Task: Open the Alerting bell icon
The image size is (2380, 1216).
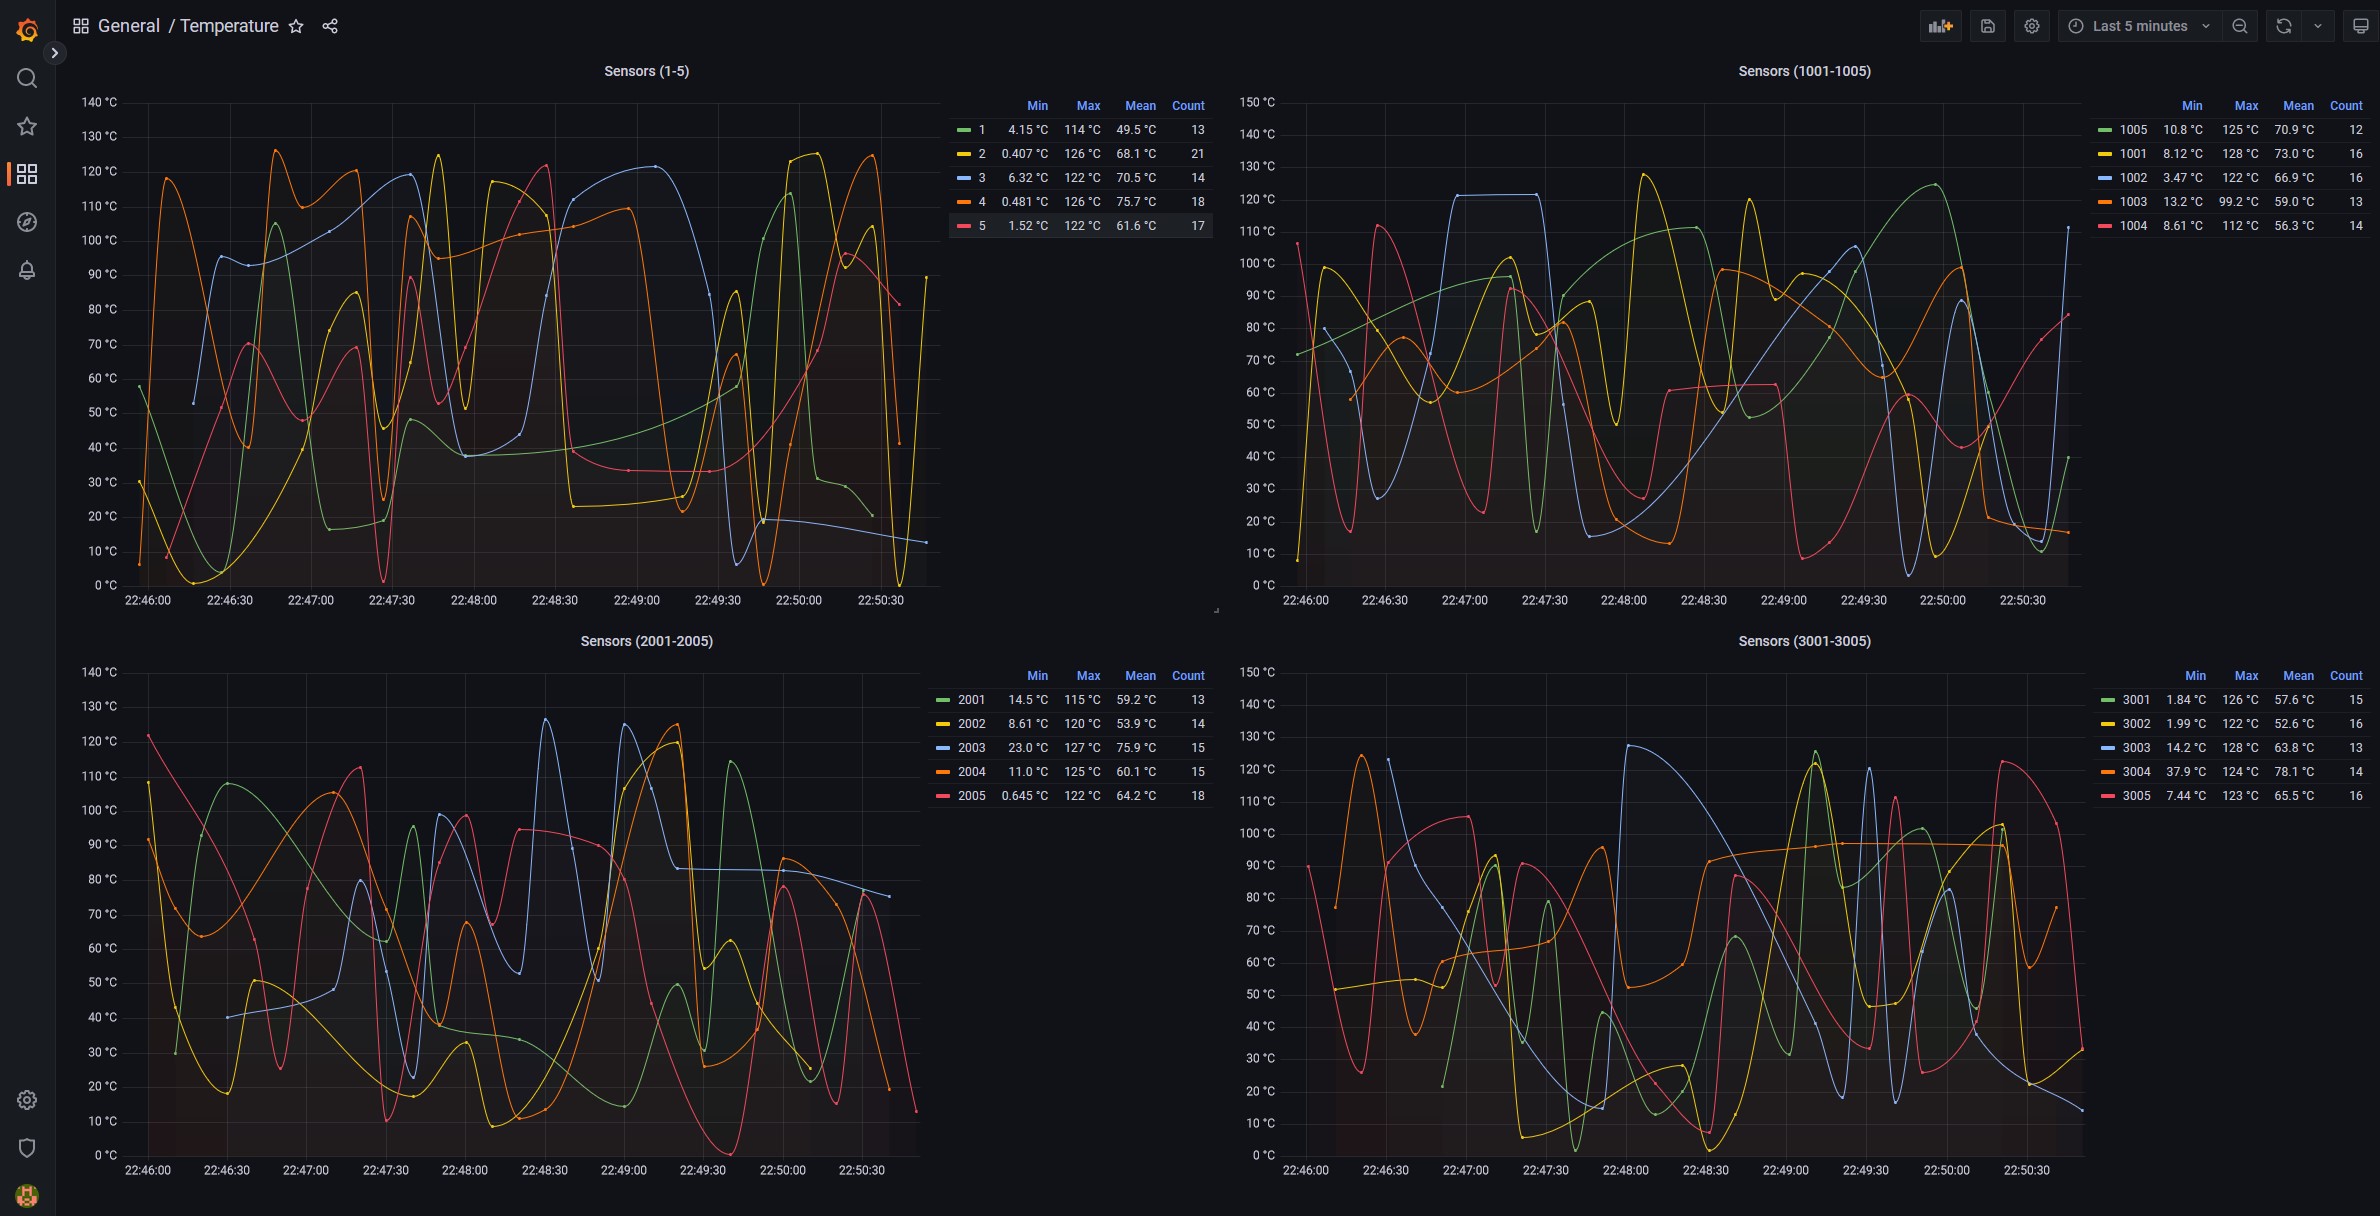Action: (27, 270)
